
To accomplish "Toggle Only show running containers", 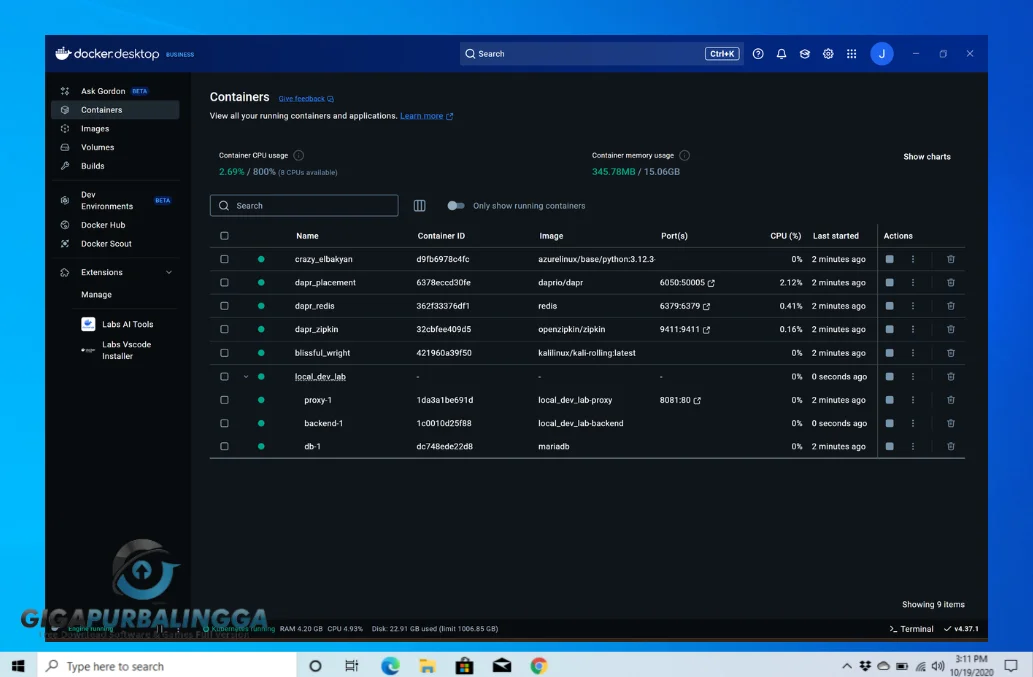I will pos(455,205).
